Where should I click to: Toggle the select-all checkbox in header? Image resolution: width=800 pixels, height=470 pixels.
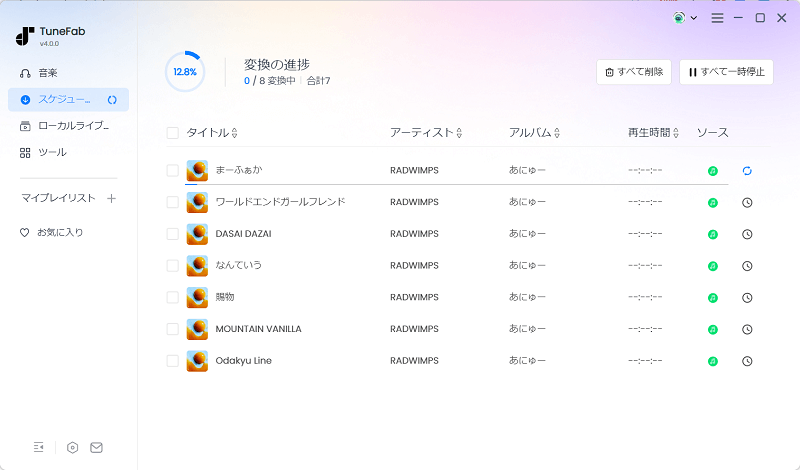(173, 133)
